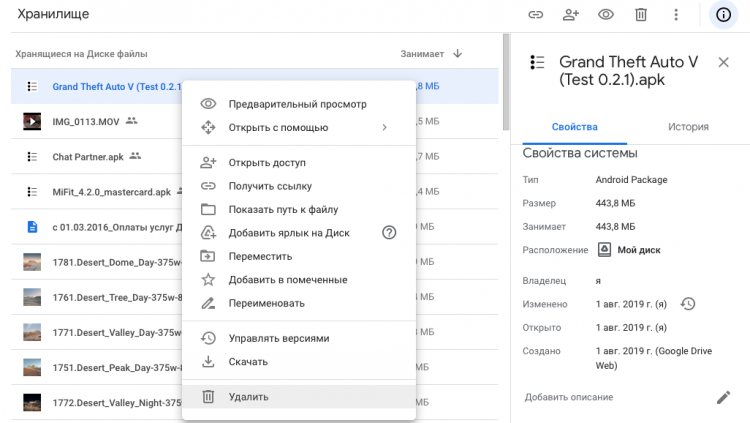Viewport: 750px width, 423px height.
Task: Click the shared people icon next to Chat Partner.apk
Action: click(x=135, y=156)
